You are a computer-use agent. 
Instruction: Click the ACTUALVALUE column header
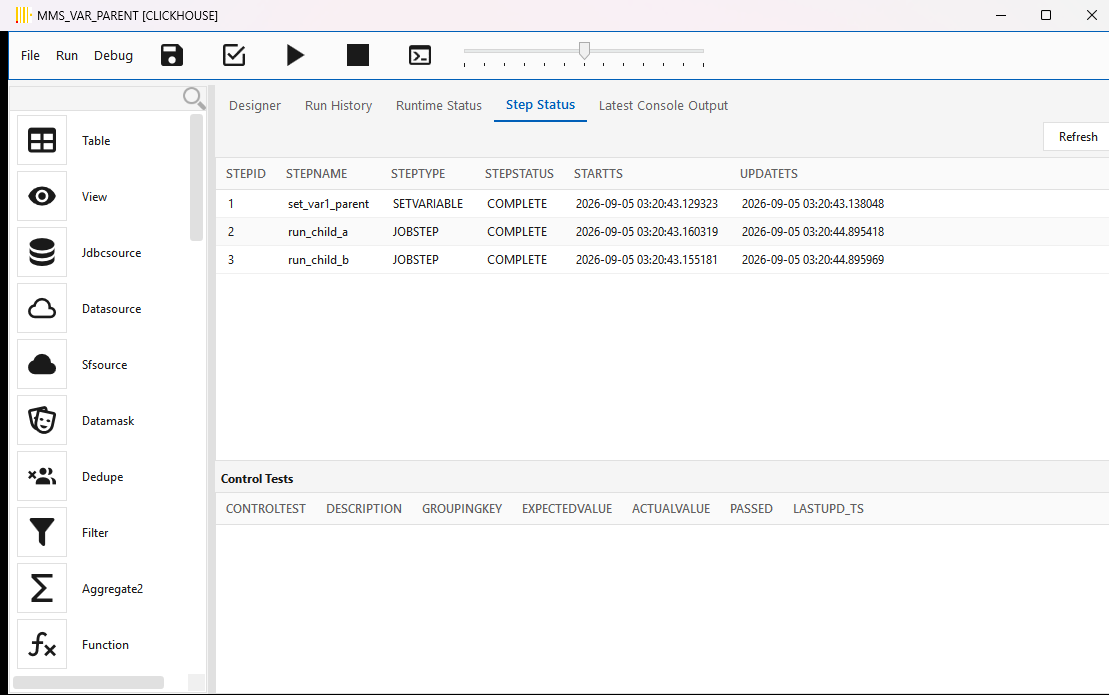[670, 509]
